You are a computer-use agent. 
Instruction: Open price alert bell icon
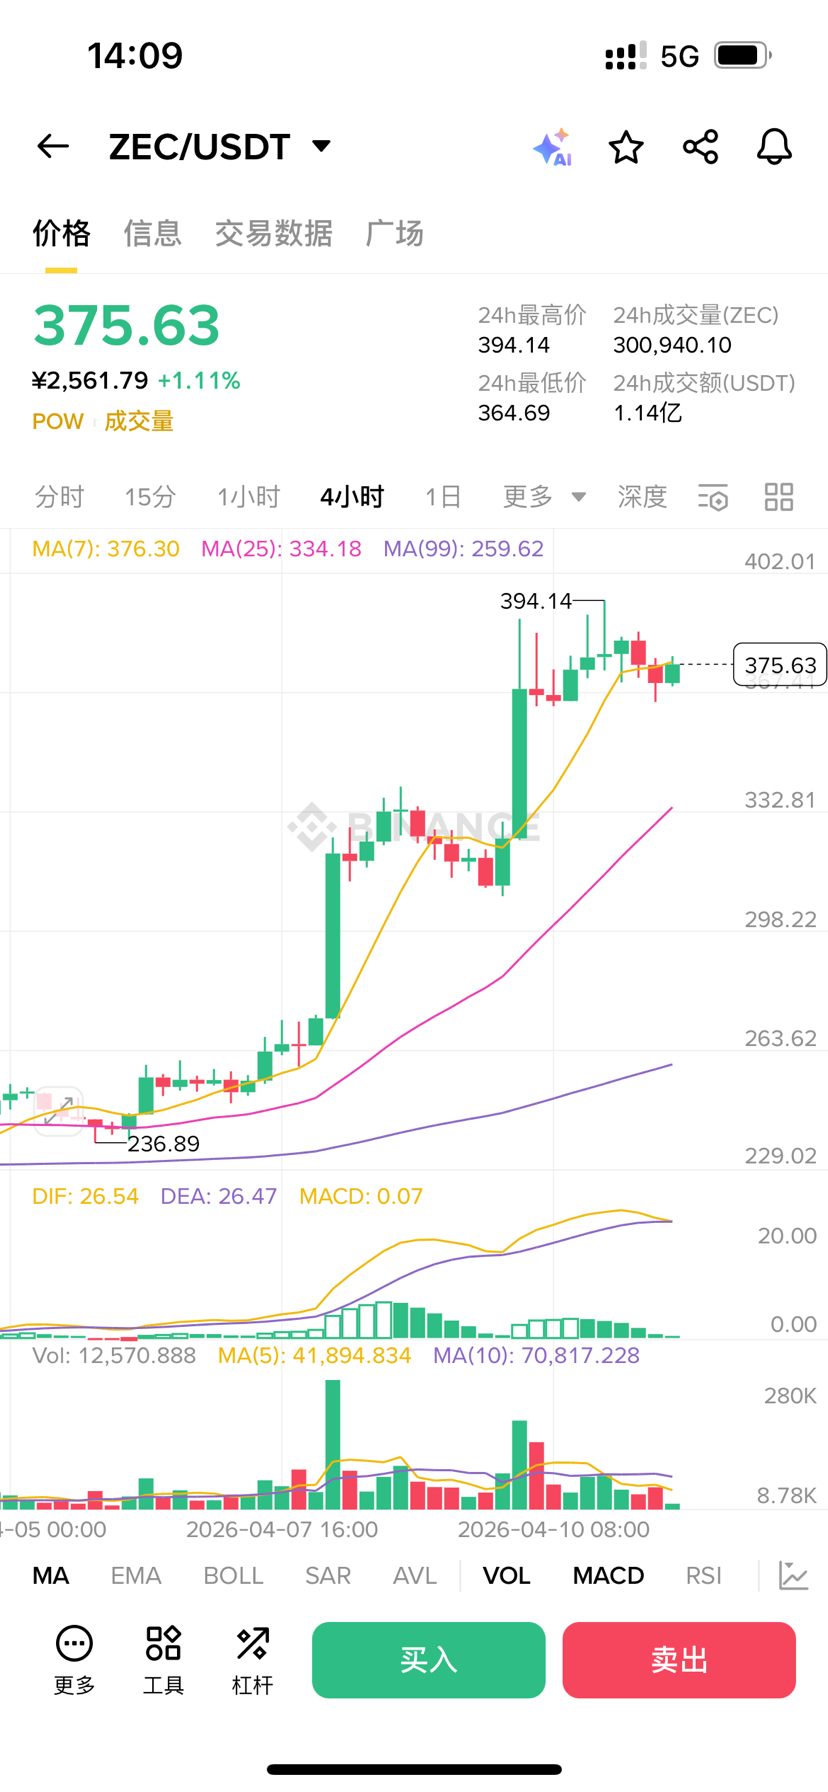(x=774, y=147)
